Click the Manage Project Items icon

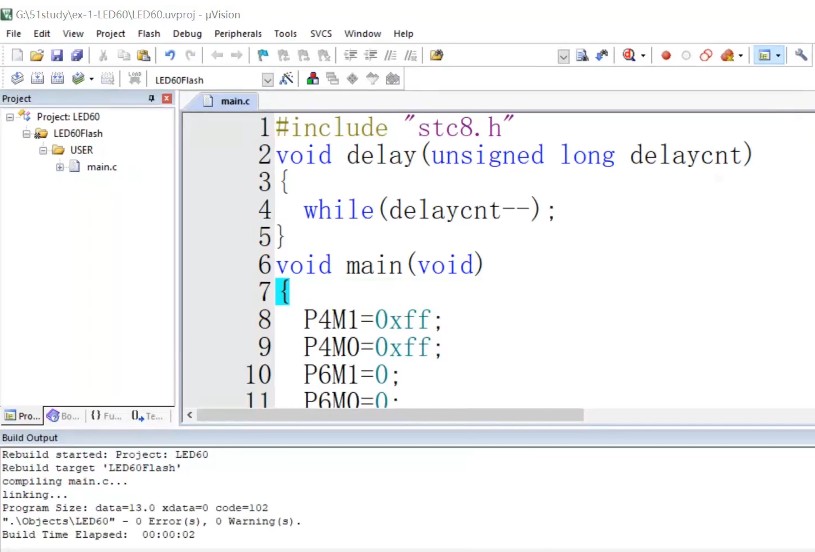314,79
